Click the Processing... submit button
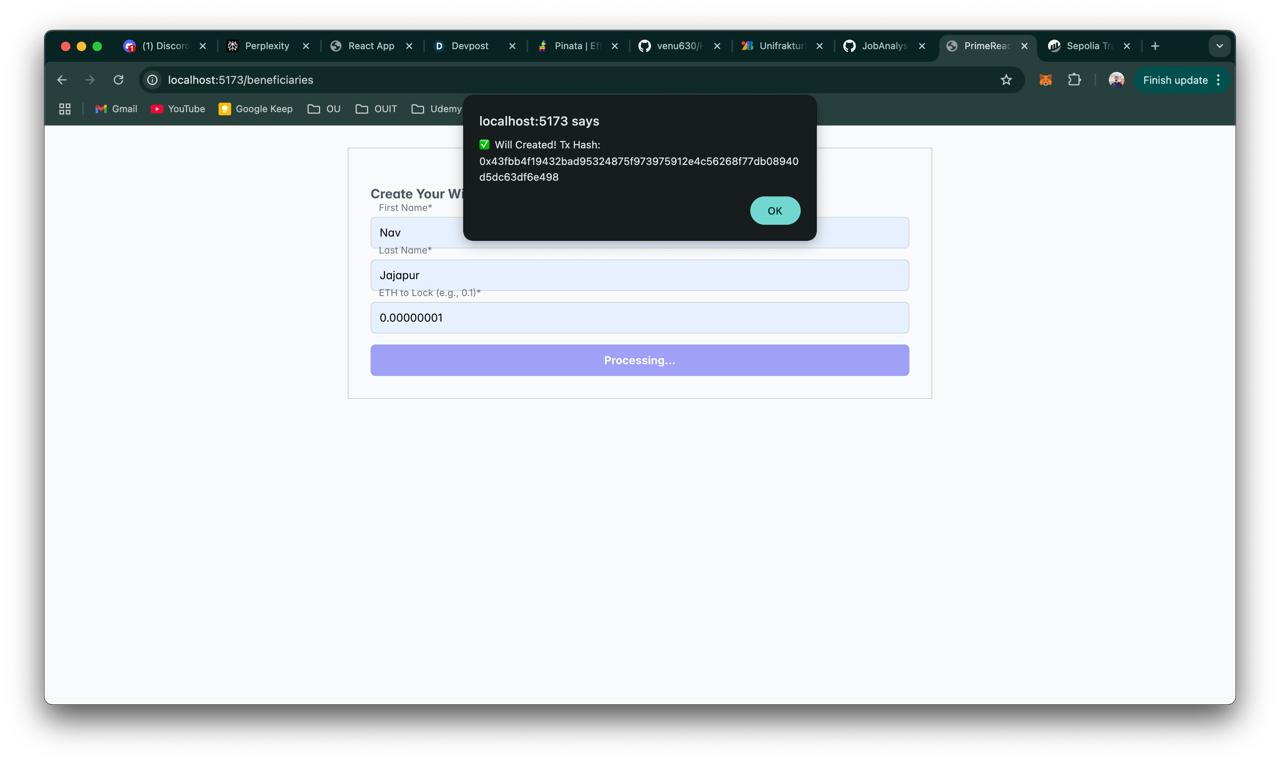Screen dimensions: 1280x763 click(x=640, y=360)
